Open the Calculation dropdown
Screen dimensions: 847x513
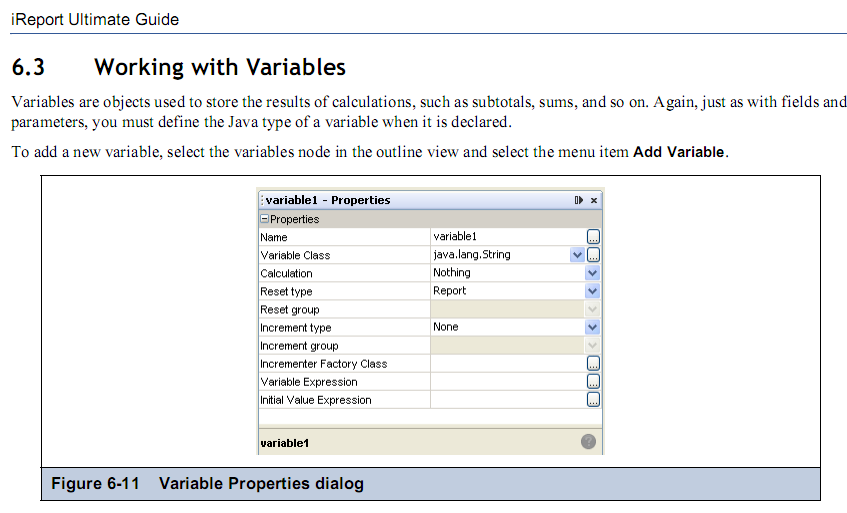pyautogui.click(x=592, y=273)
